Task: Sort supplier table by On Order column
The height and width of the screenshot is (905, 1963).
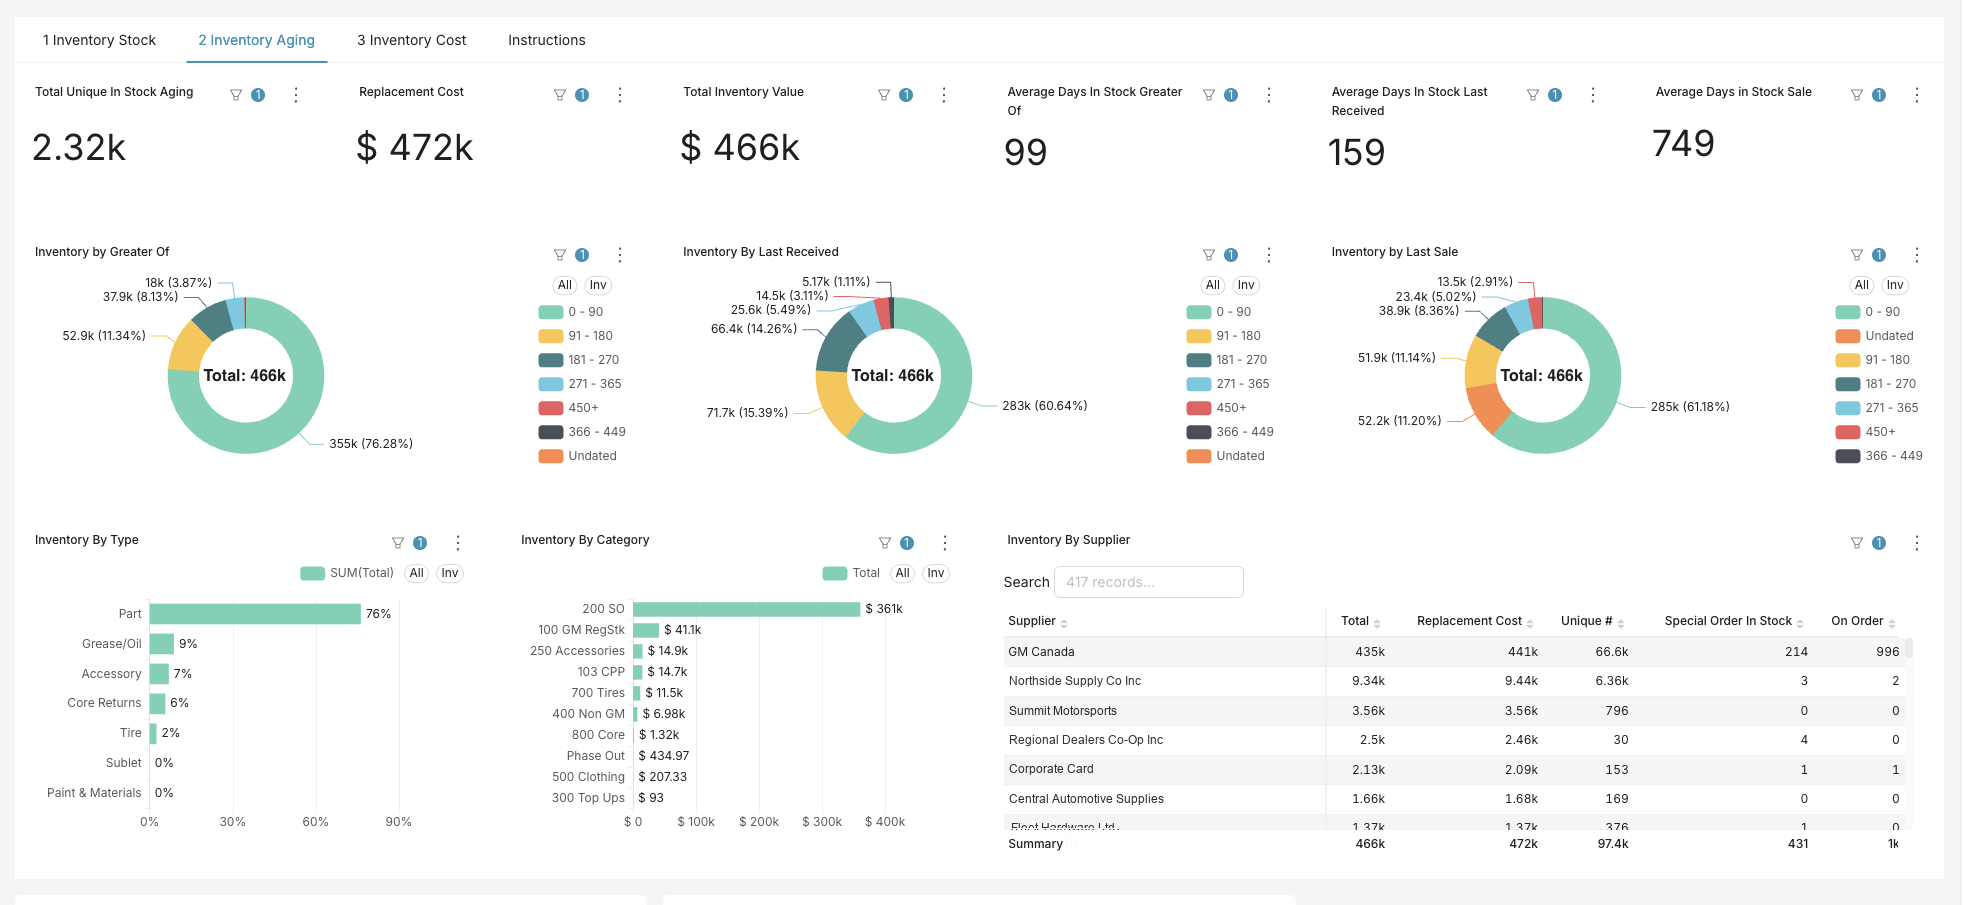Action: pos(1863,622)
